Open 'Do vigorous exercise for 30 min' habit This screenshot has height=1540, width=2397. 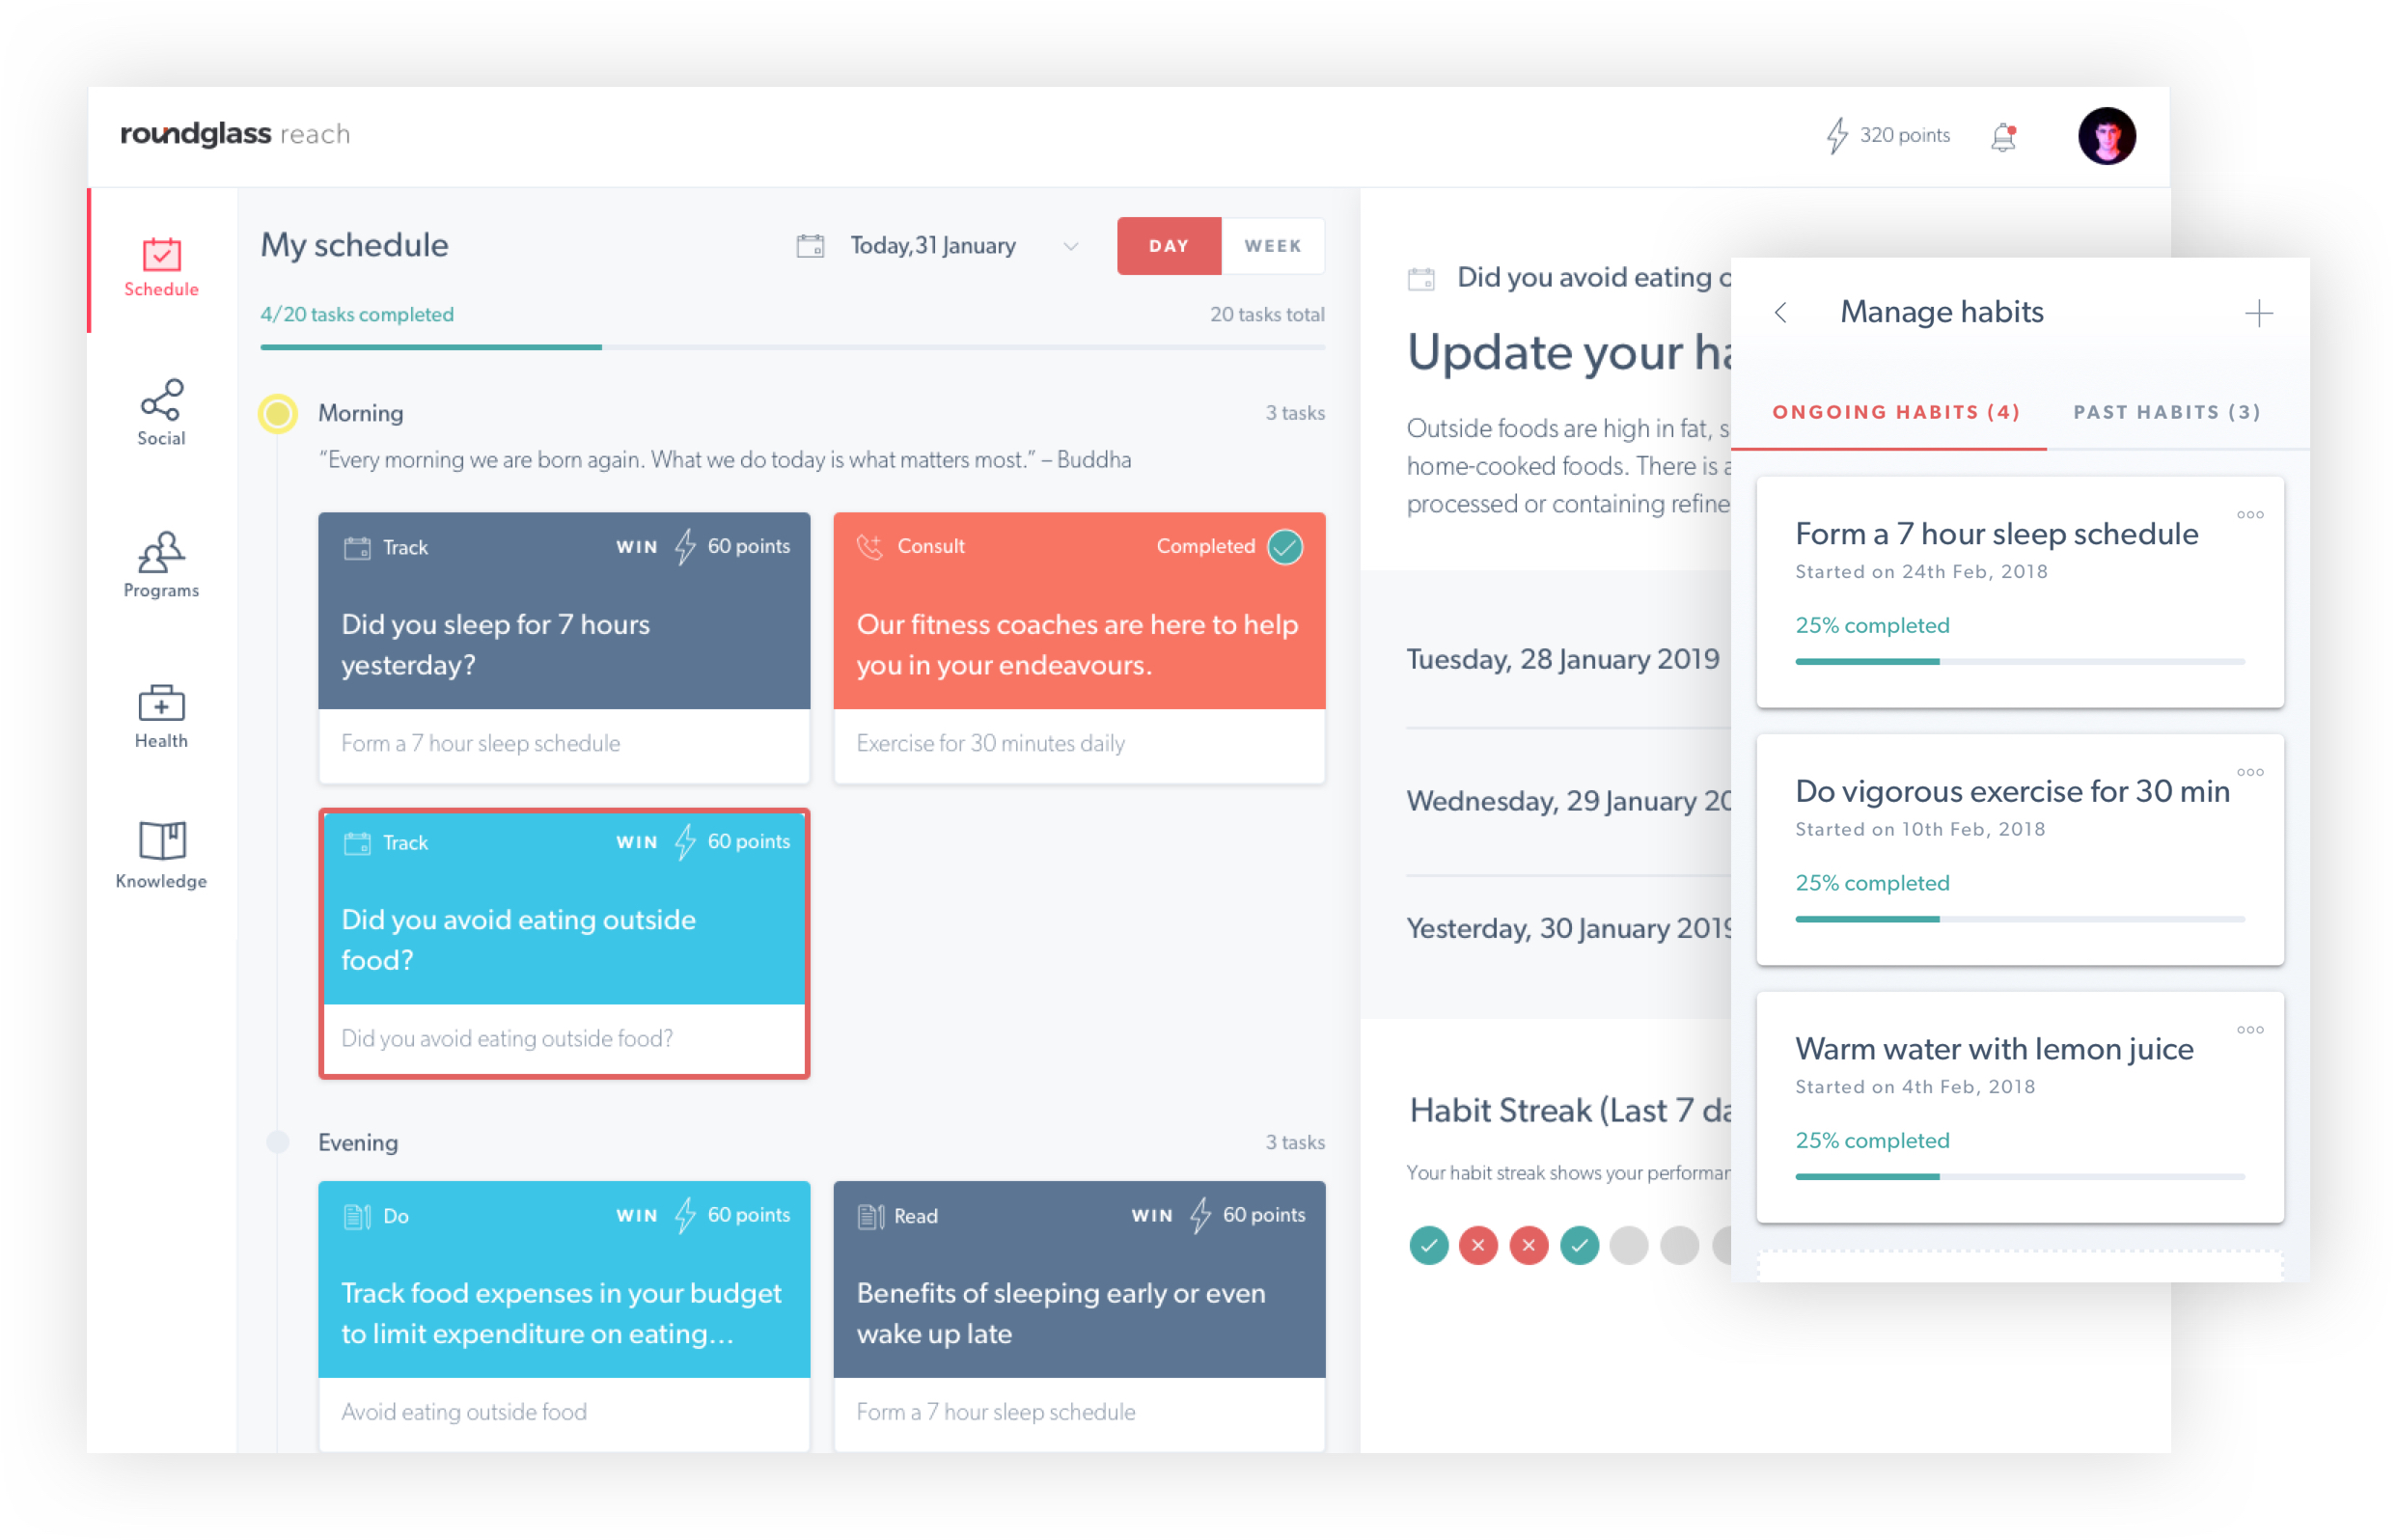point(2019,849)
